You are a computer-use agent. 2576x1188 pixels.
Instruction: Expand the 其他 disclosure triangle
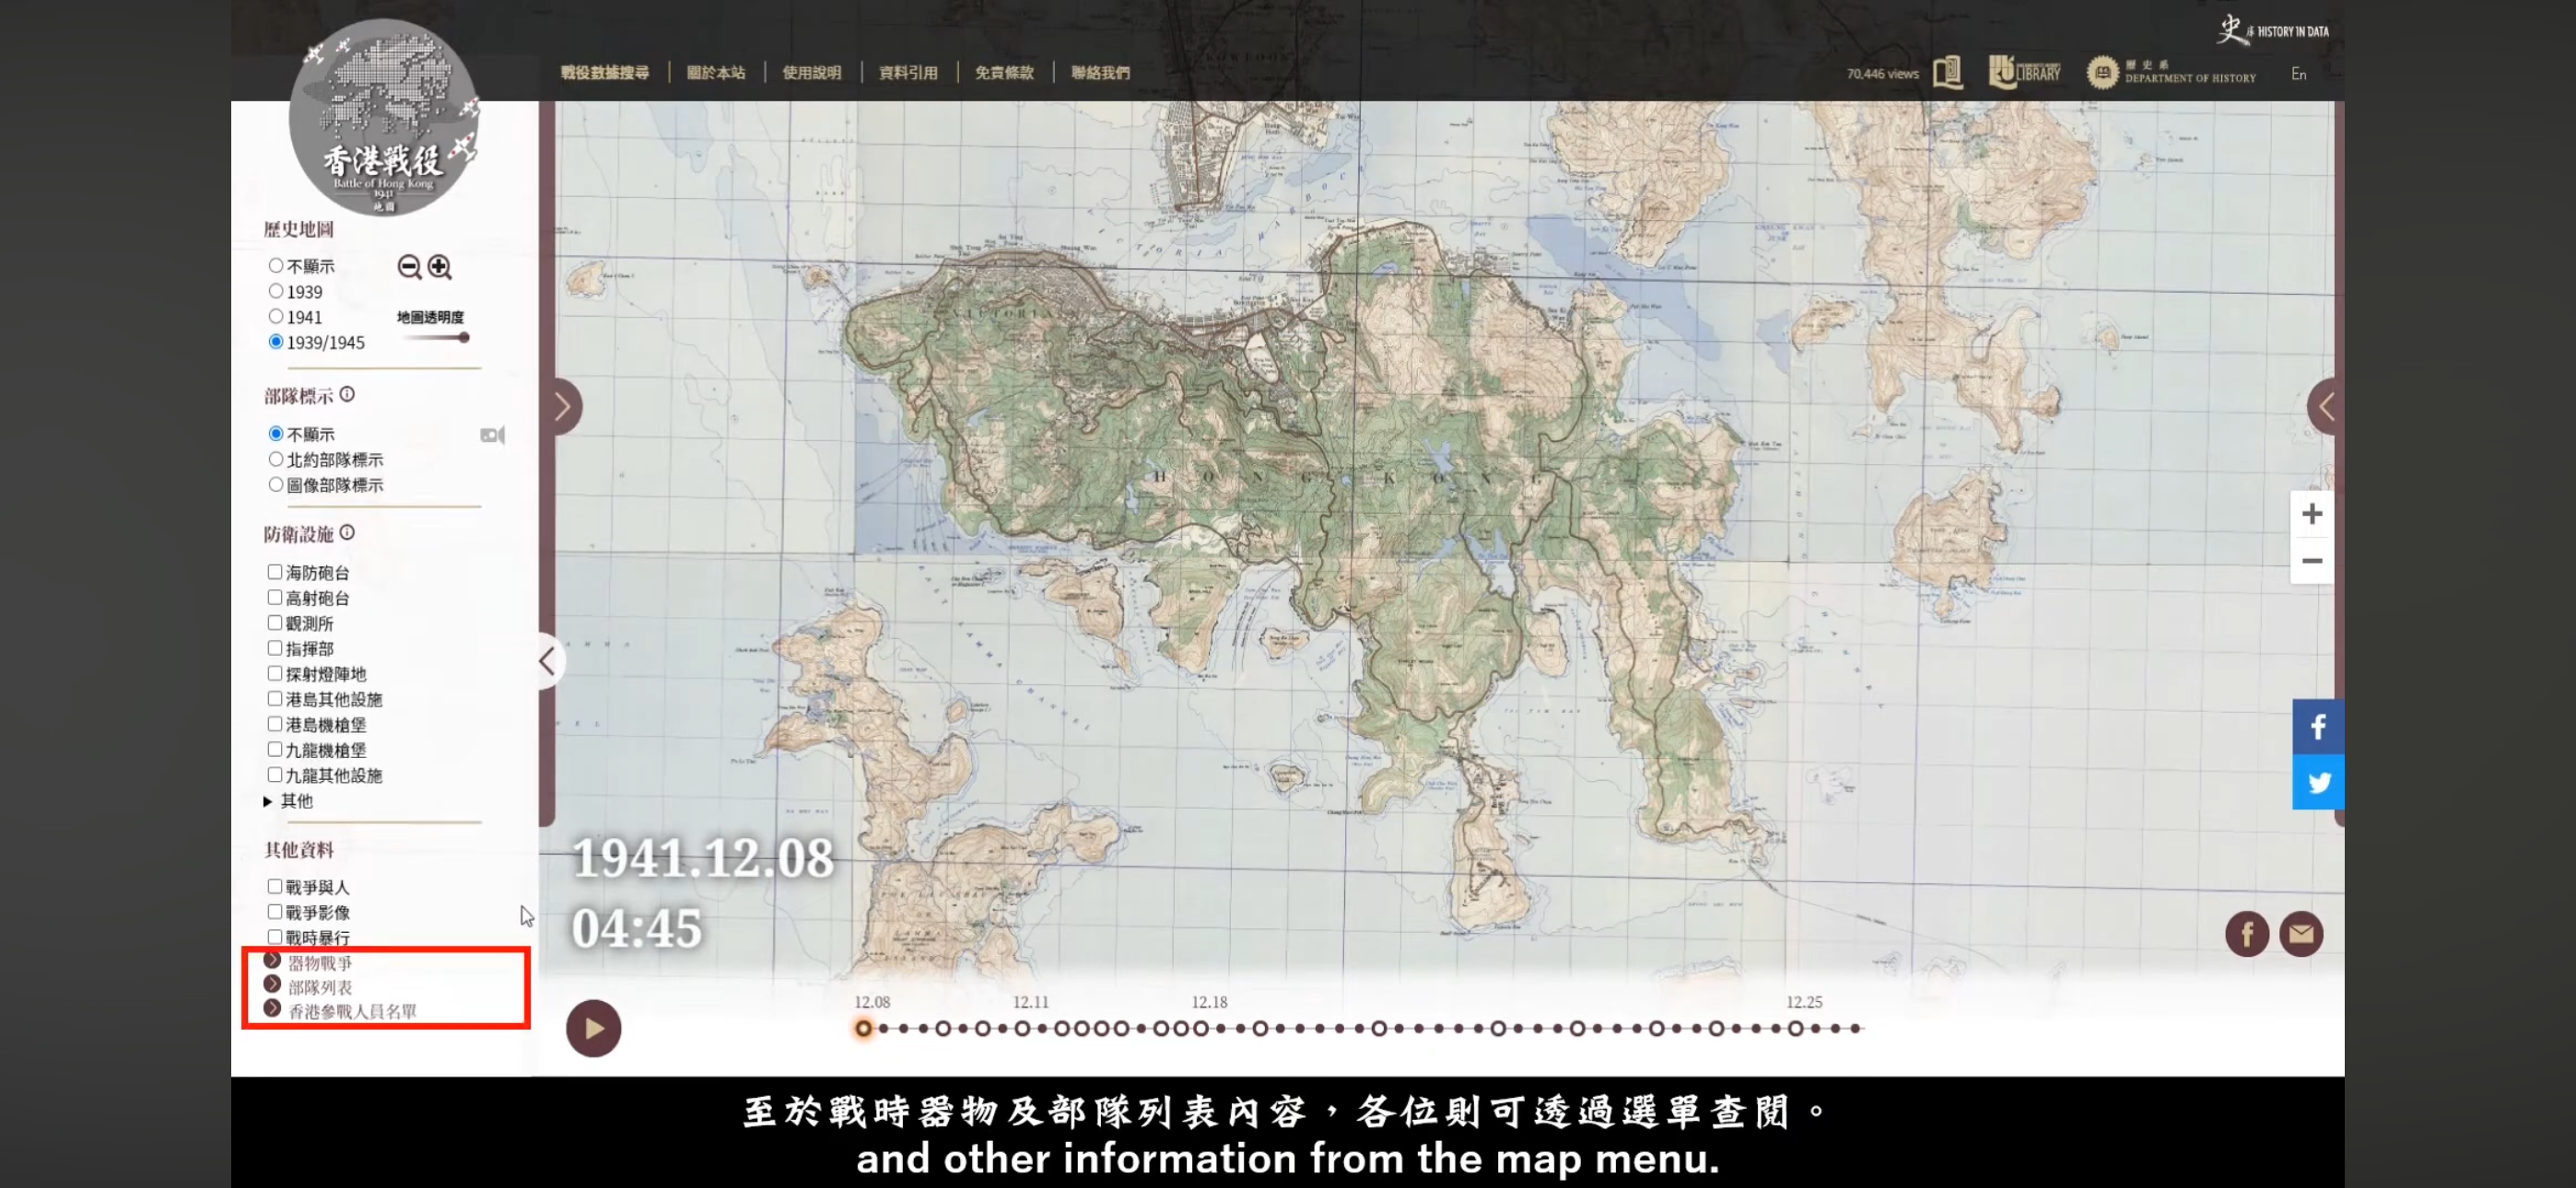268,801
